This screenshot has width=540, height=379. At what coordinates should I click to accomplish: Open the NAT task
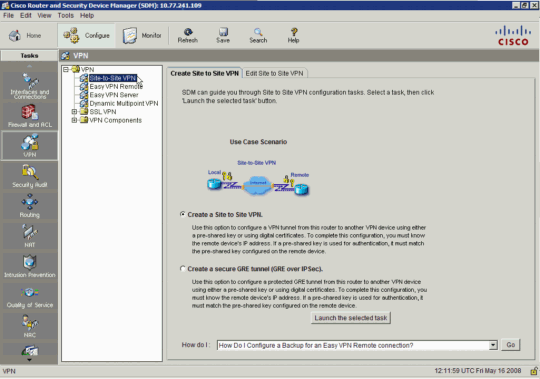[x=30, y=235]
